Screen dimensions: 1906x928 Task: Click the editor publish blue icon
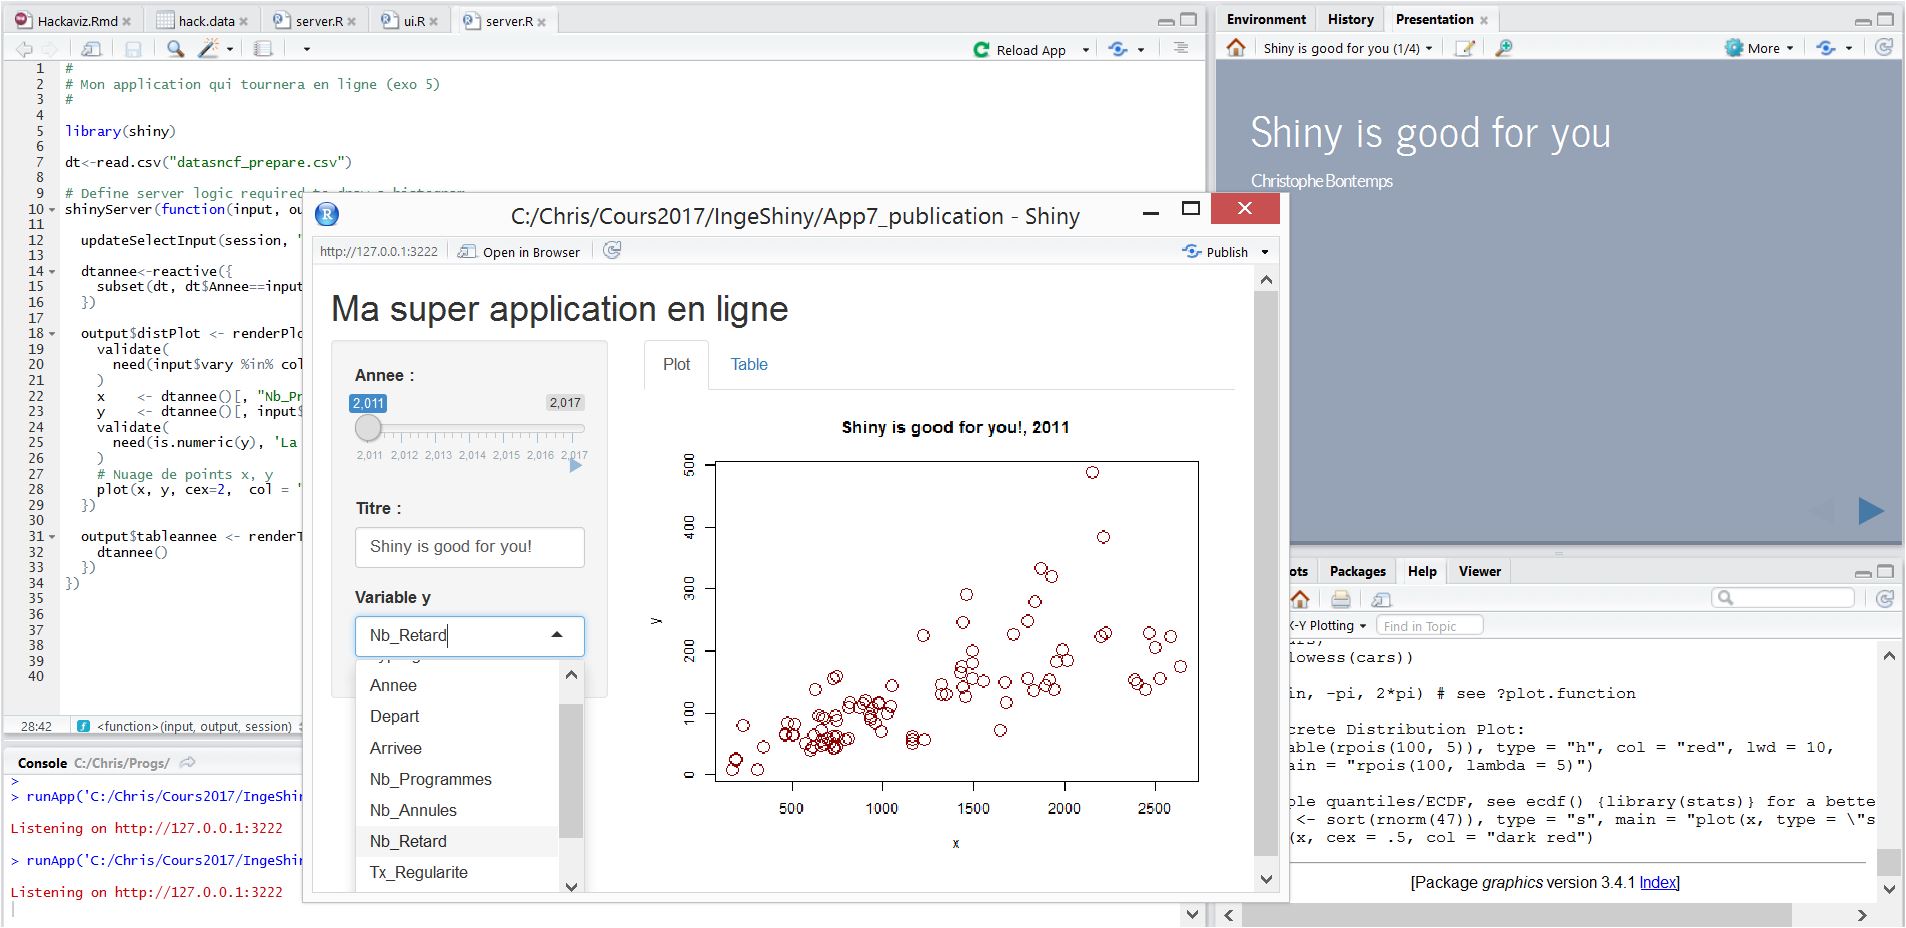[x=1118, y=49]
